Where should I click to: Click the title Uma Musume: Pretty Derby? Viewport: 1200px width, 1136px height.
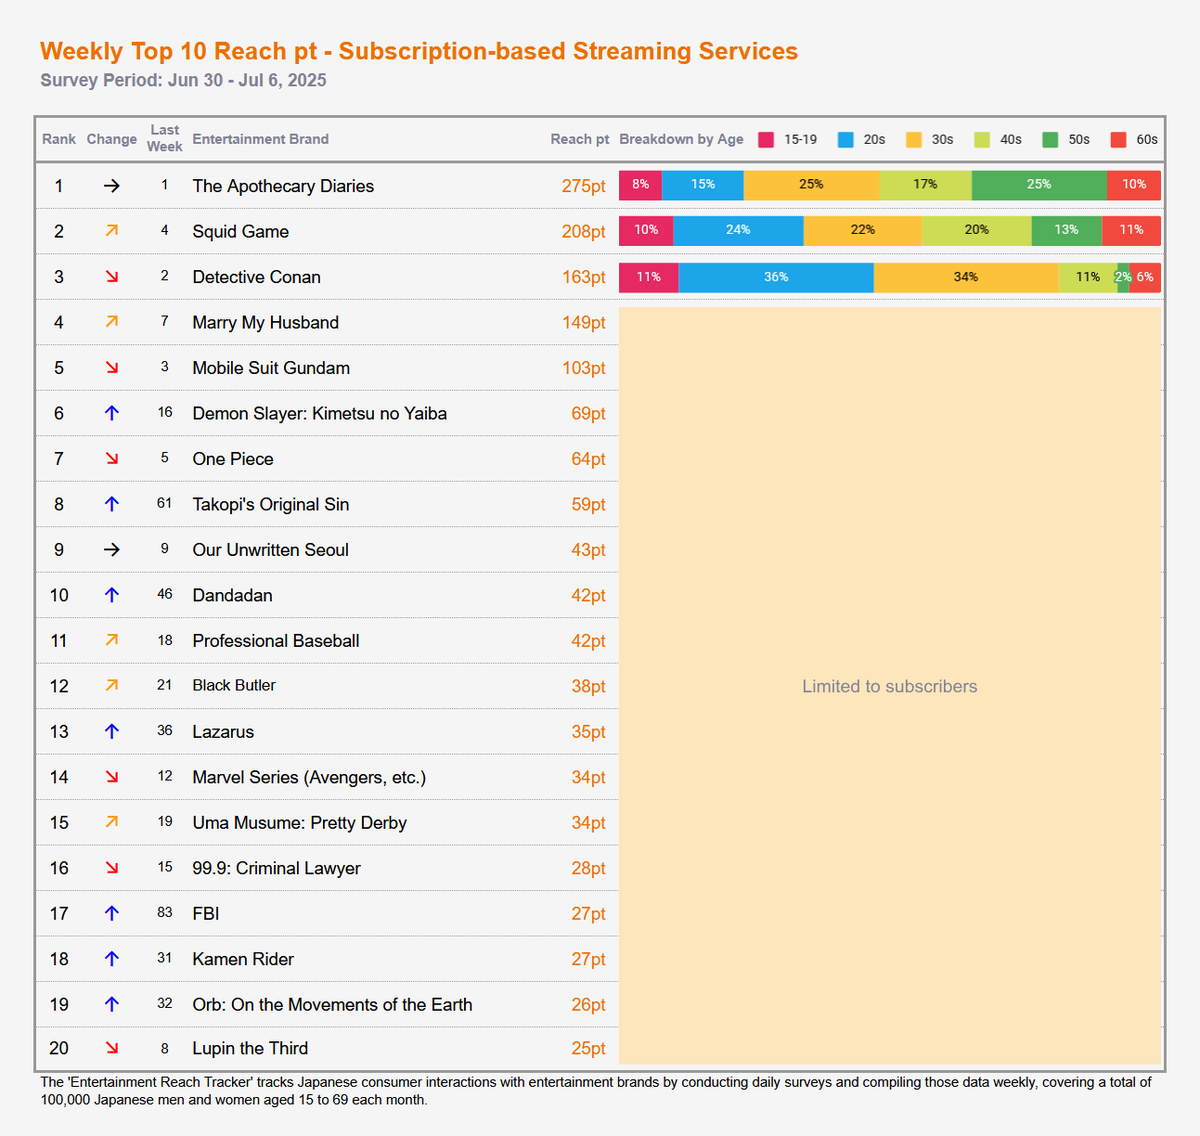coord(300,823)
